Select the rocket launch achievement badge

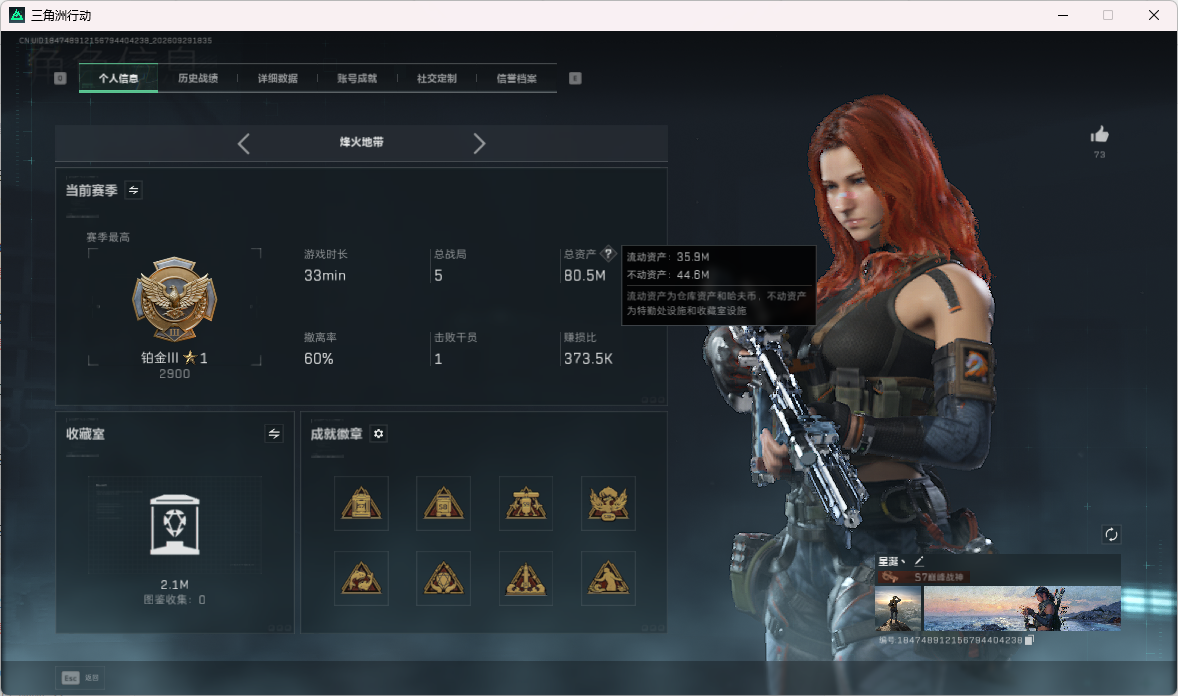coord(526,579)
